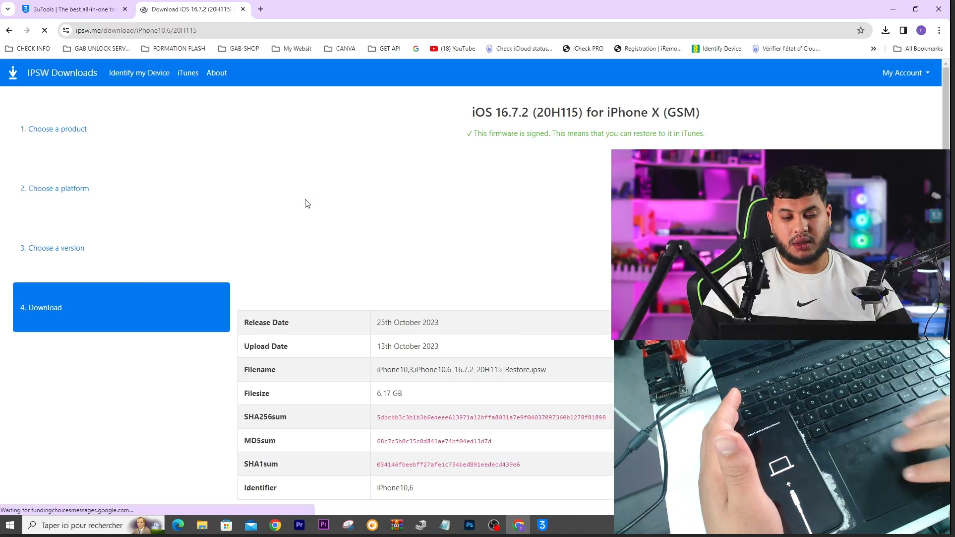
Task: Click the browser forward arrow
Action: [x=26, y=30]
